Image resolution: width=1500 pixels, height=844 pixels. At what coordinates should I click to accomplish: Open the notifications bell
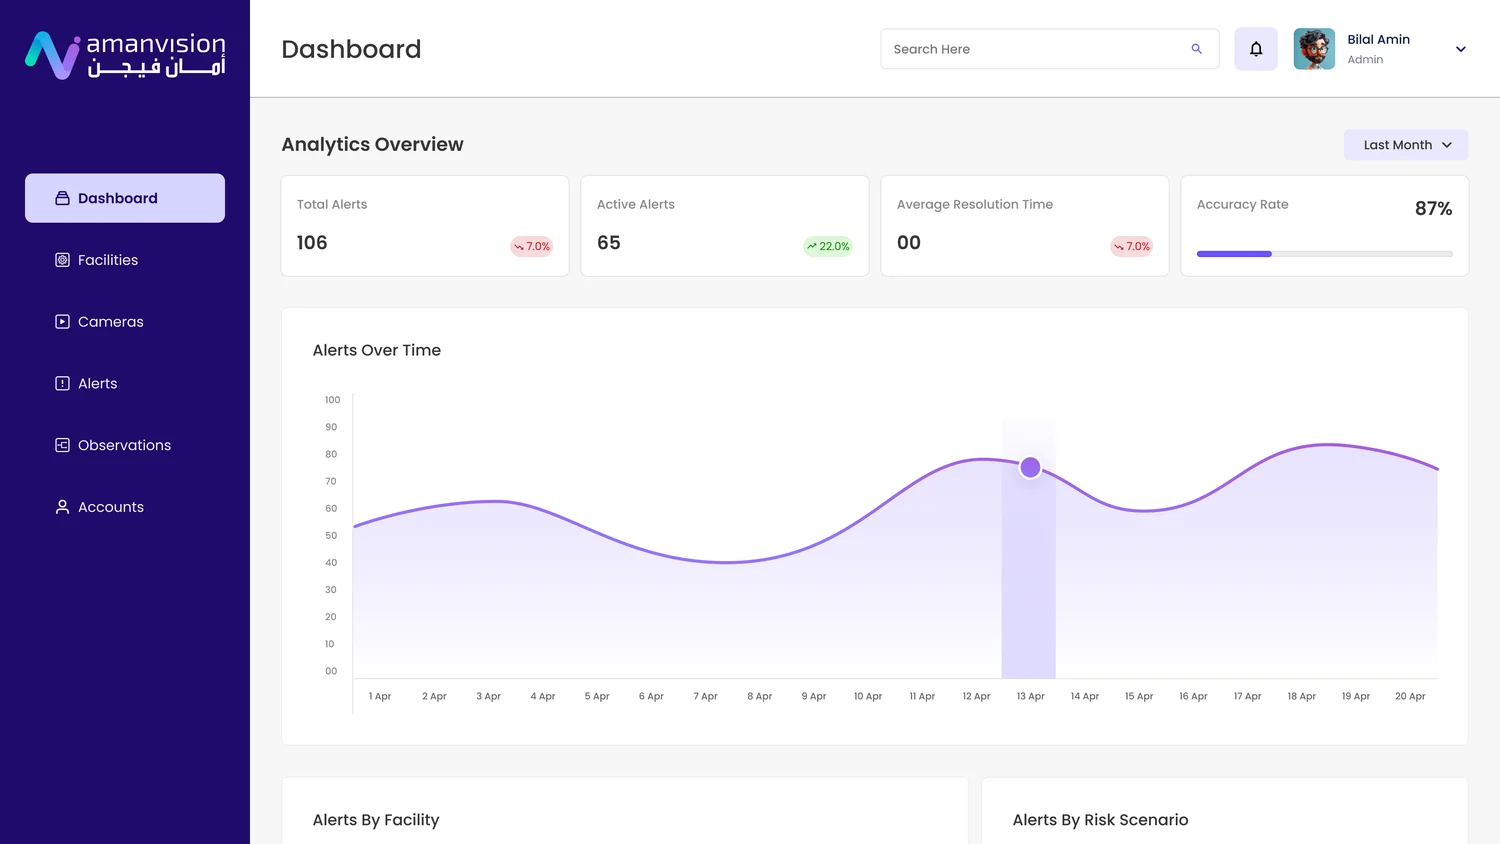pos(1256,49)
